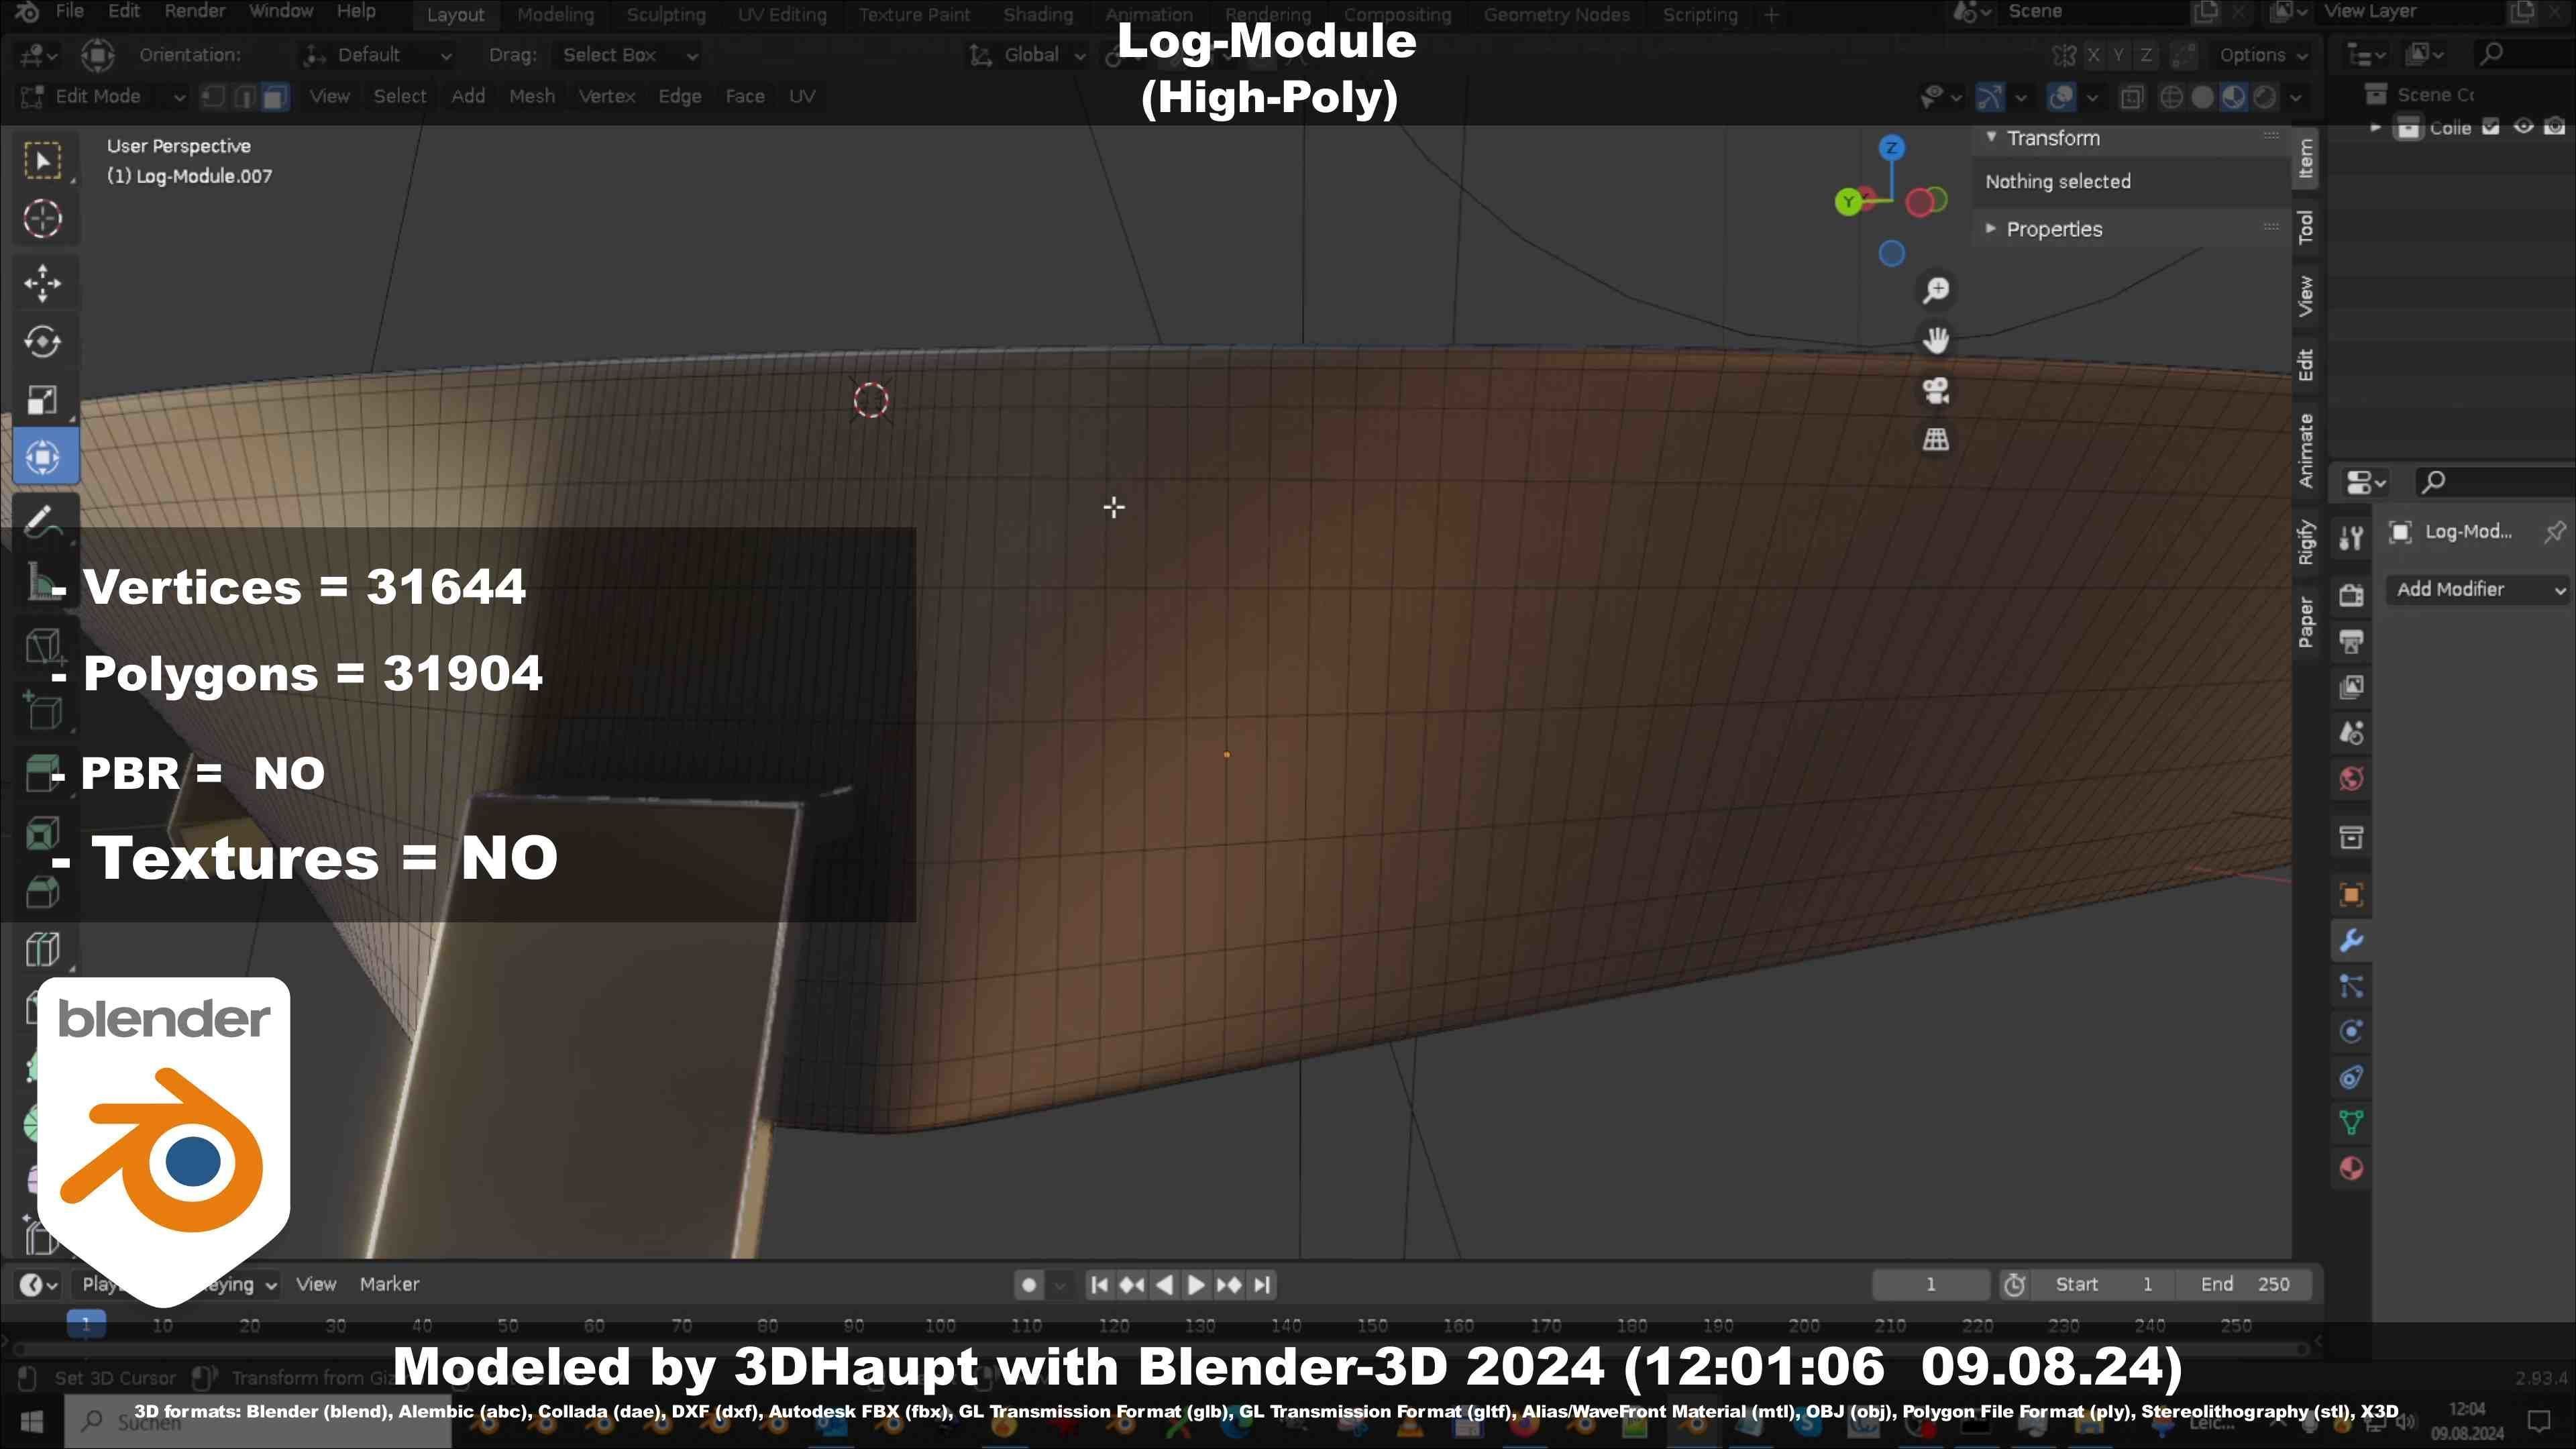
Task: Toggle X axis mirror
Action: click(x=2093, y=55)
